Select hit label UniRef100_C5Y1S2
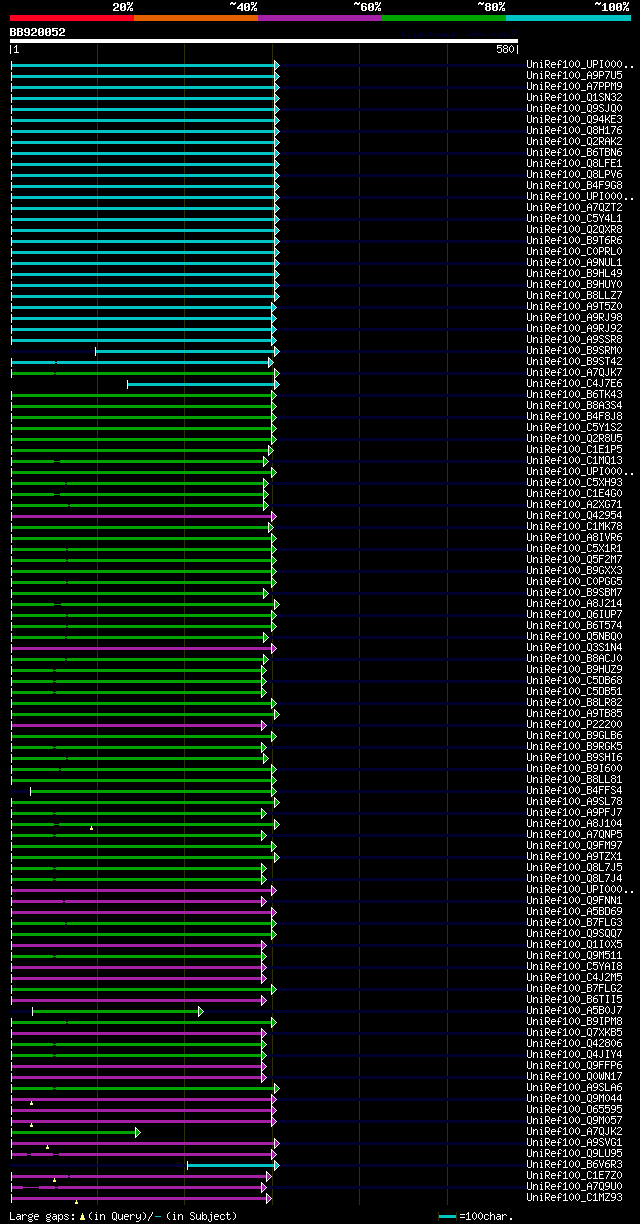The image size is (640, 1224). click(574, 427)
